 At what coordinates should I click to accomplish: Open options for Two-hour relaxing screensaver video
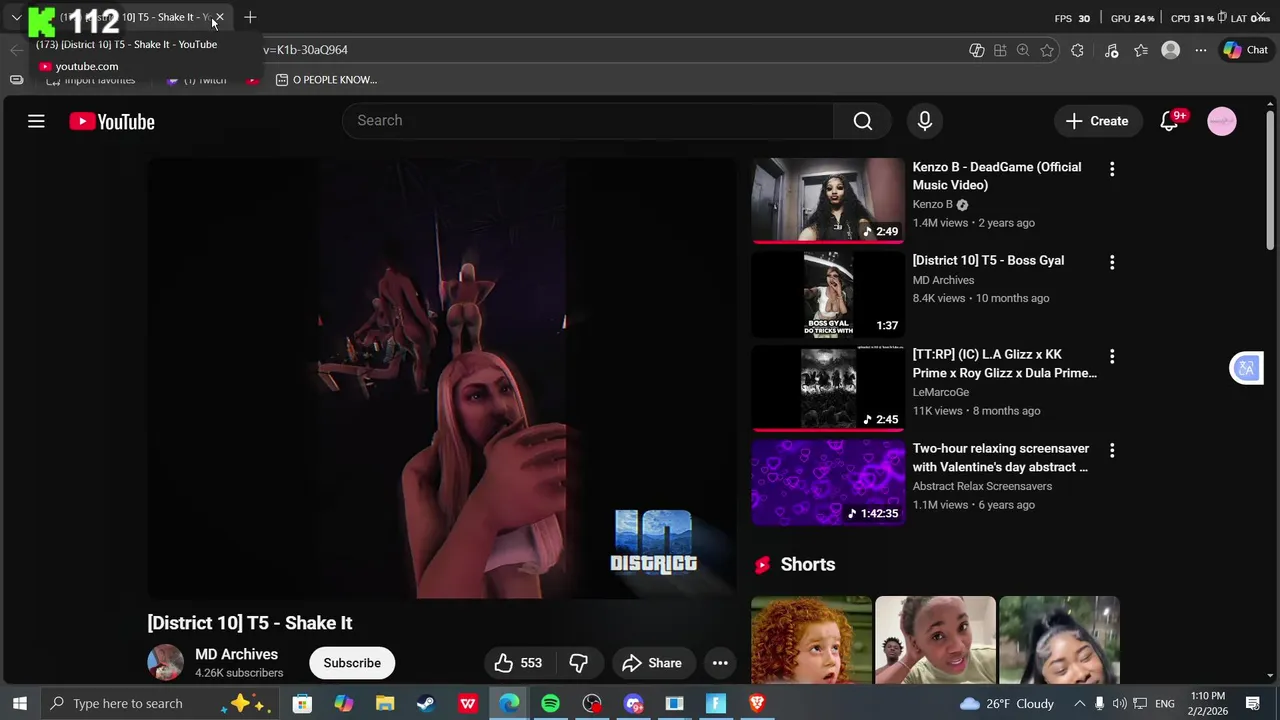point(1112,450)
